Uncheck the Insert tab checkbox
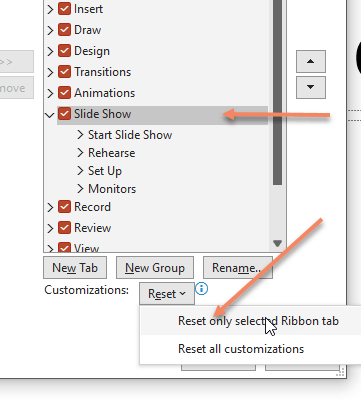Image resolution: width=361 pixels, height=412 pixels. (64, 9)
